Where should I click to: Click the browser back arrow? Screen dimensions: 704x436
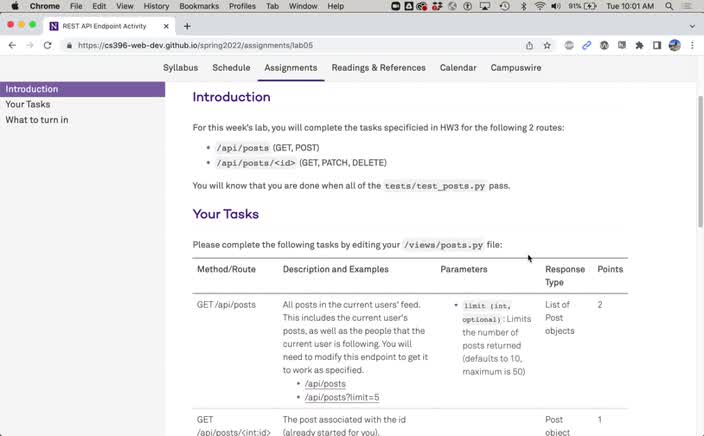coord(12,45)
